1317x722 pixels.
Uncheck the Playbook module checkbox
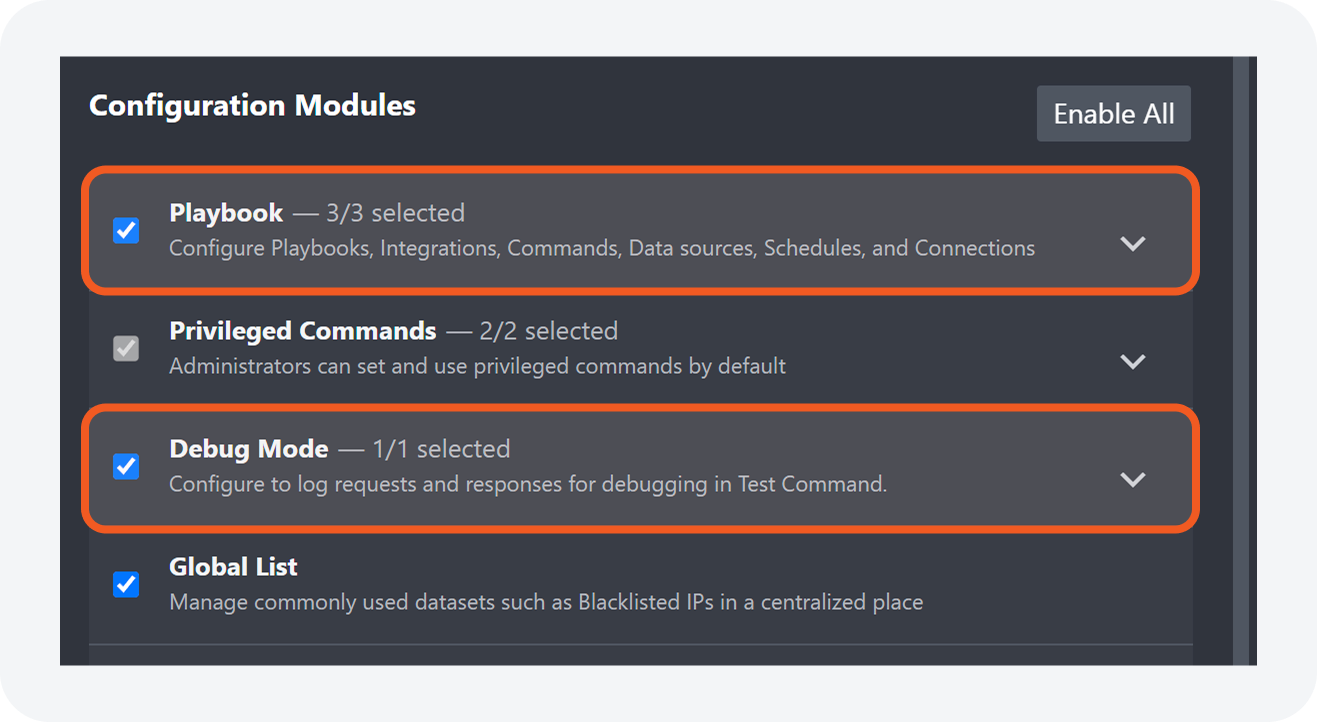tap(126, 231)
